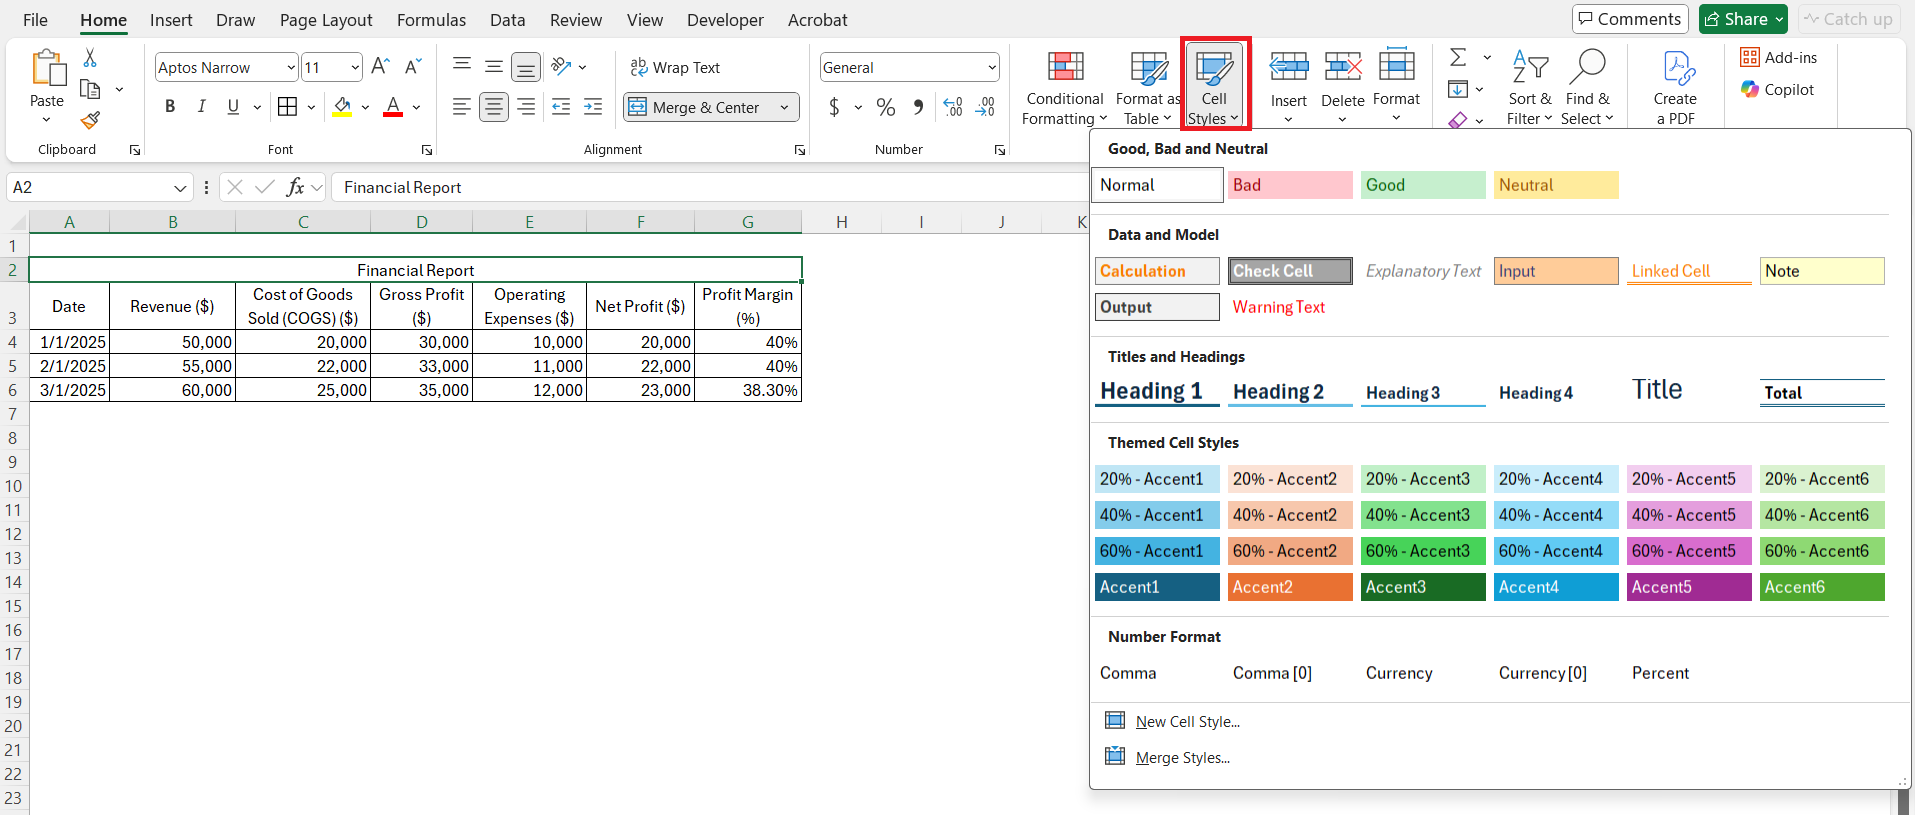
Task: Switch to the Formulas tab
Action: click(431, 20)
